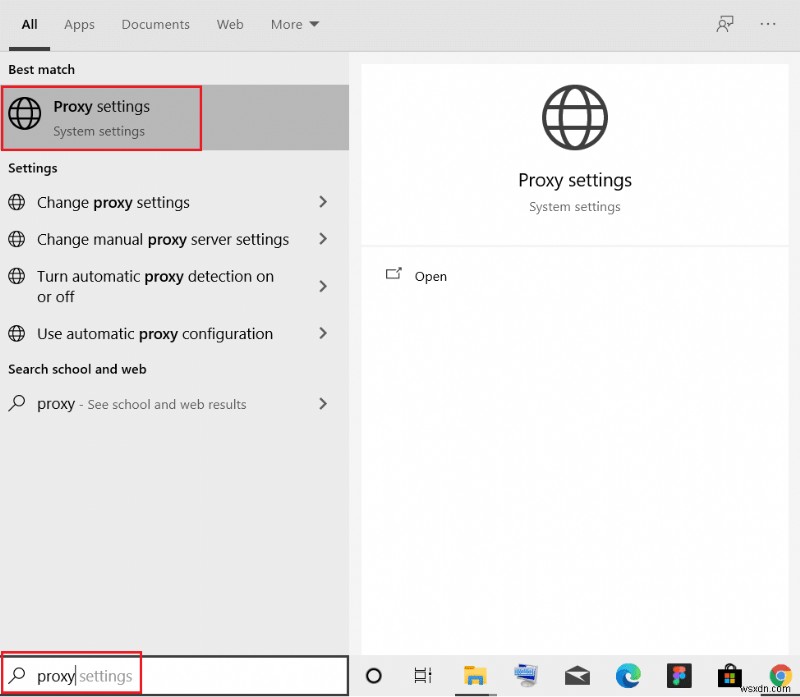Click Open to launch Proxy settings
Screen dimensions: 800x697
click(x=430, y=276)
